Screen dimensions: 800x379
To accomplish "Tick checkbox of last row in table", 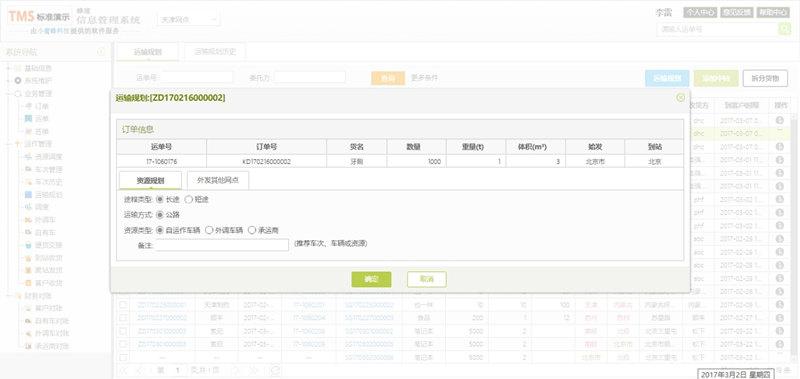I will 123,357.
